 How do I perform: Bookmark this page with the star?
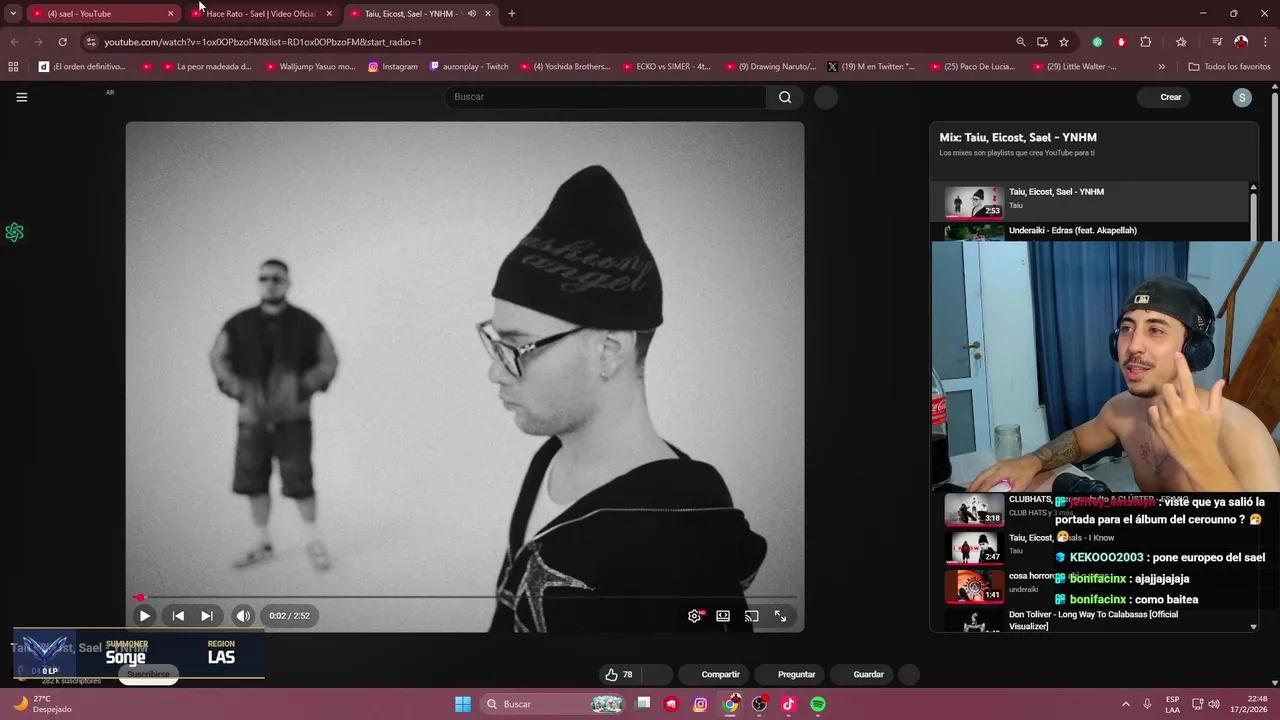point(1064,42)
